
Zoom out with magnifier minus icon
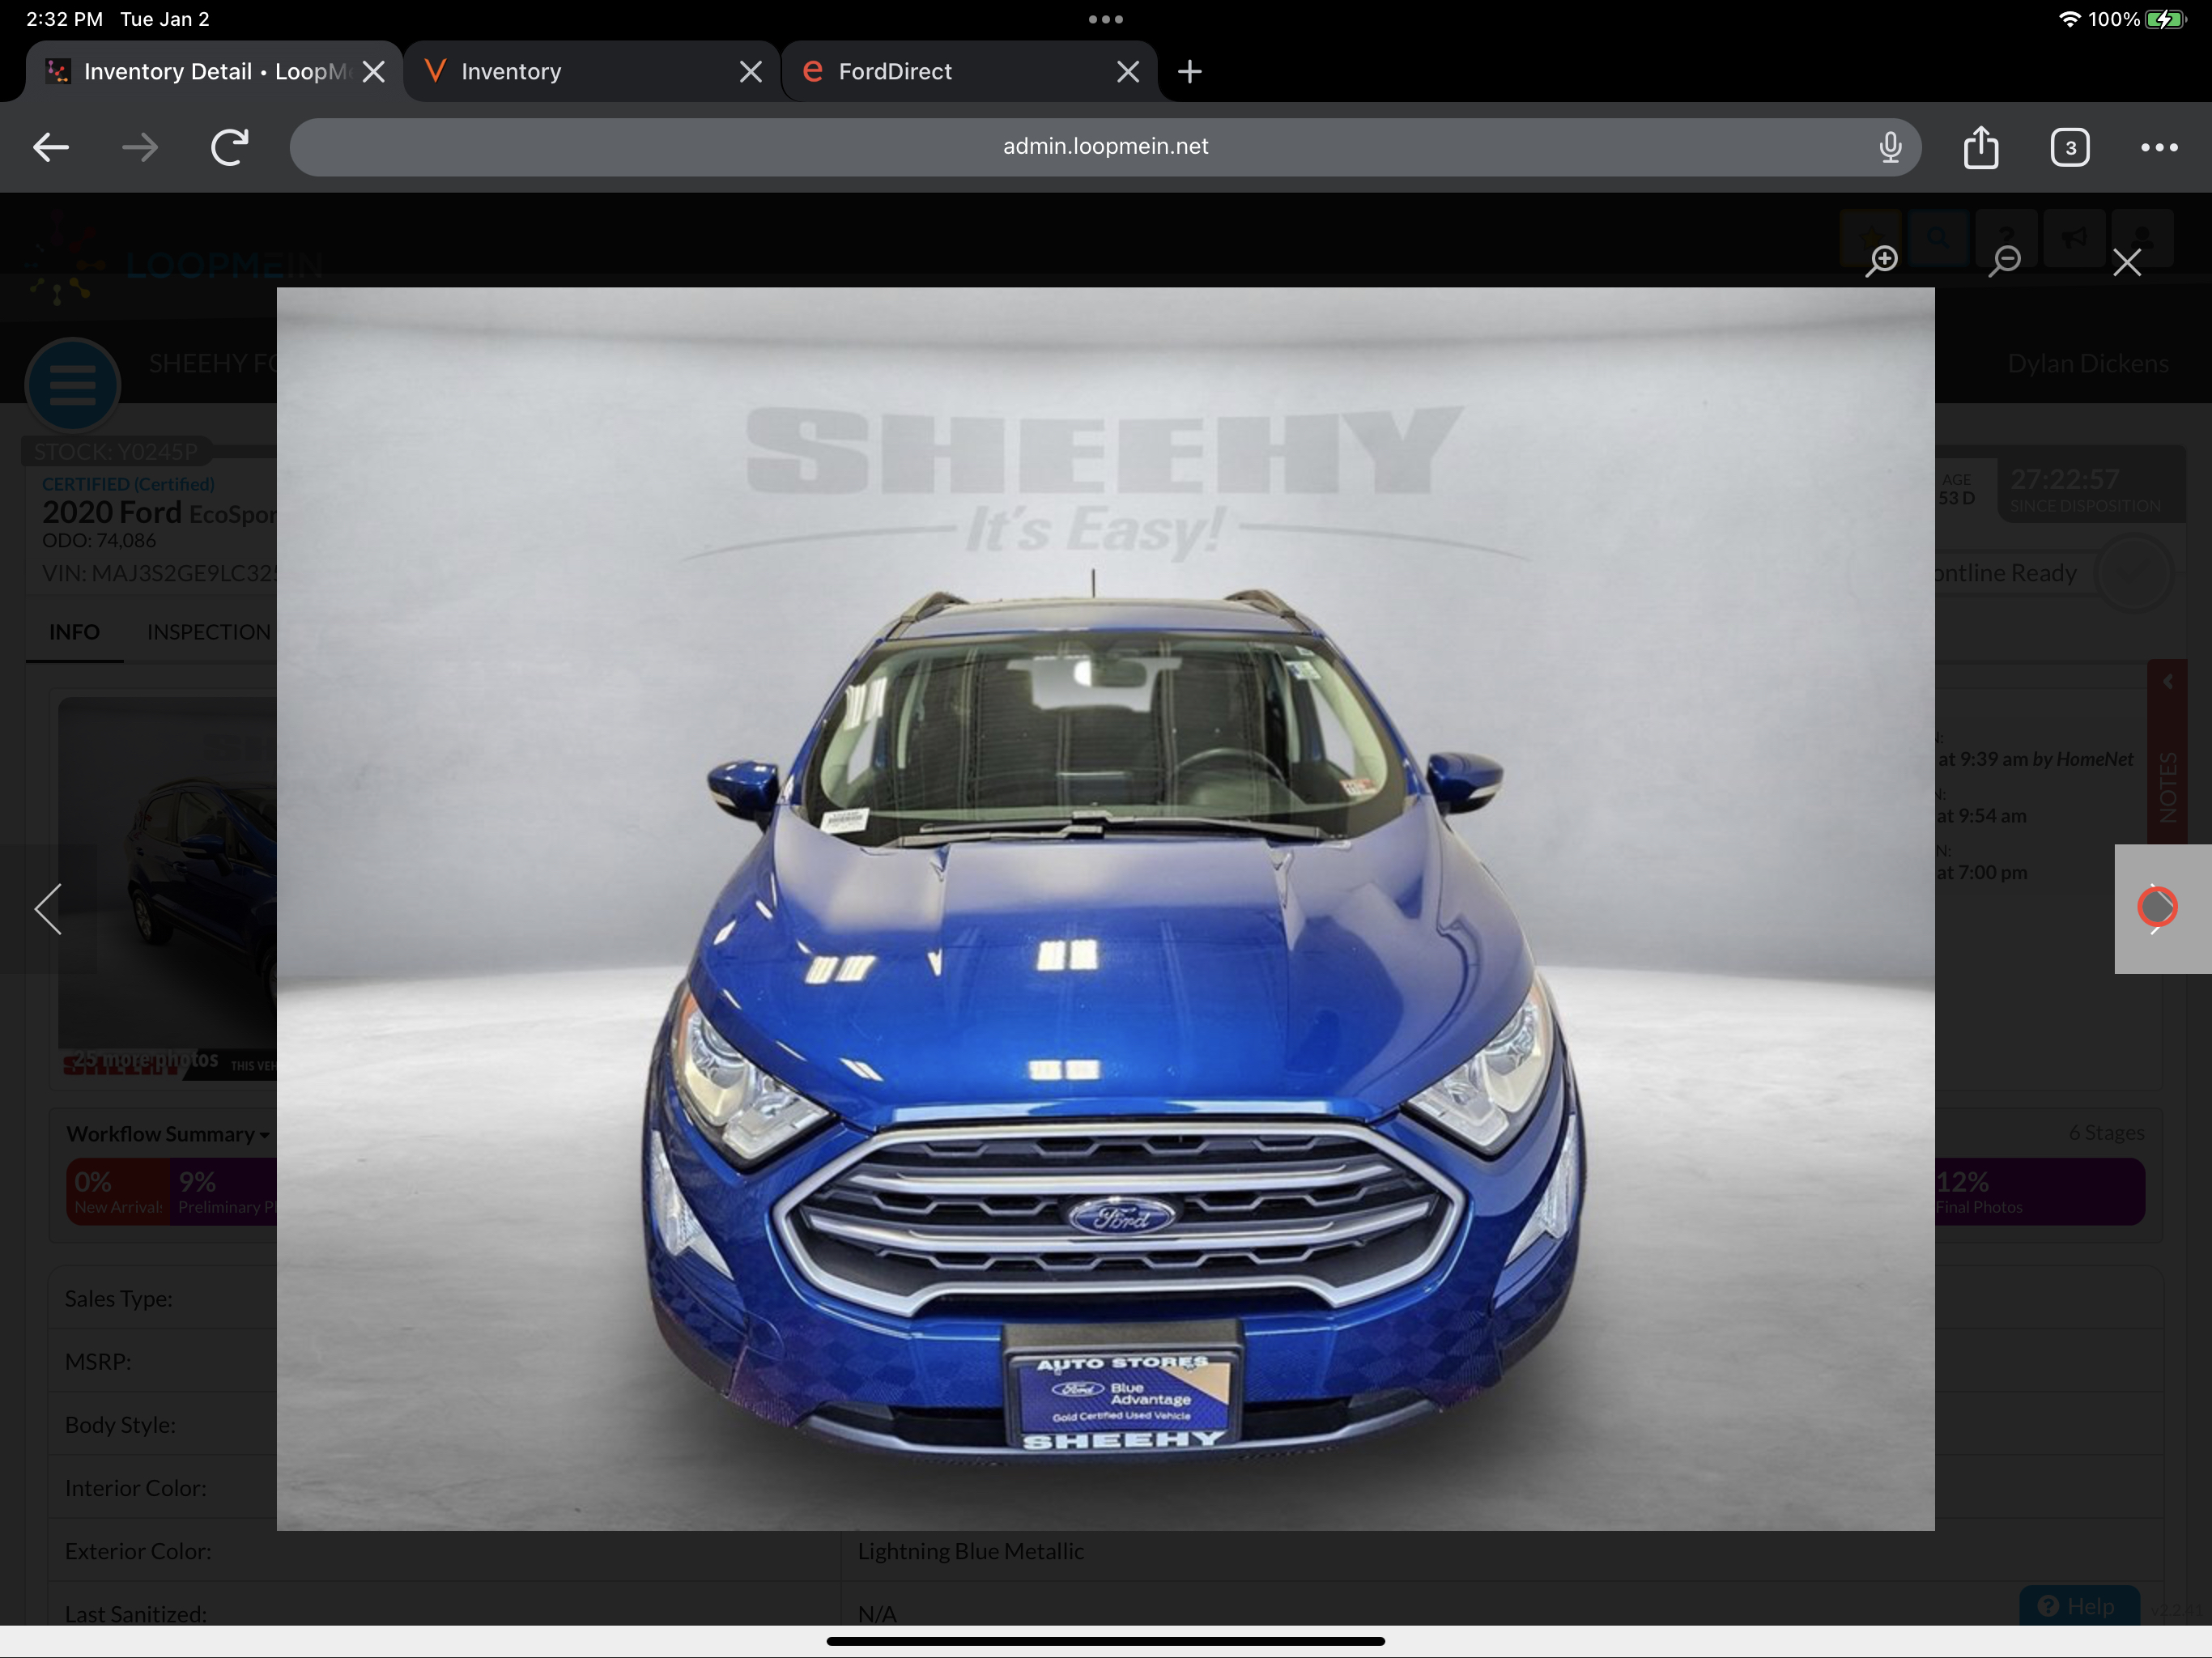coord(2004,262)
